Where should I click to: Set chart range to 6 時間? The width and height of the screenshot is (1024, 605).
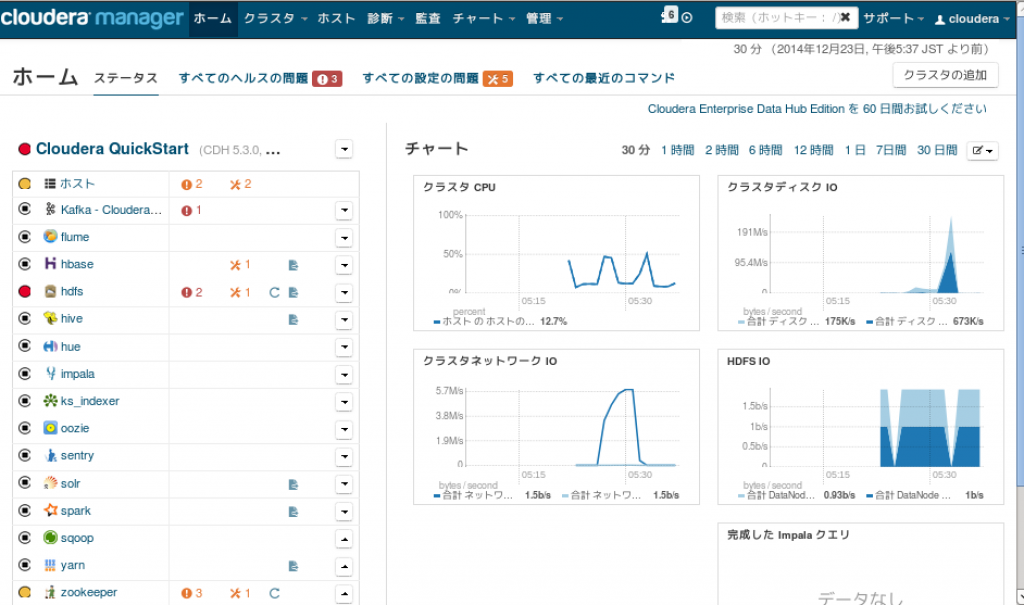coord(765,150)
